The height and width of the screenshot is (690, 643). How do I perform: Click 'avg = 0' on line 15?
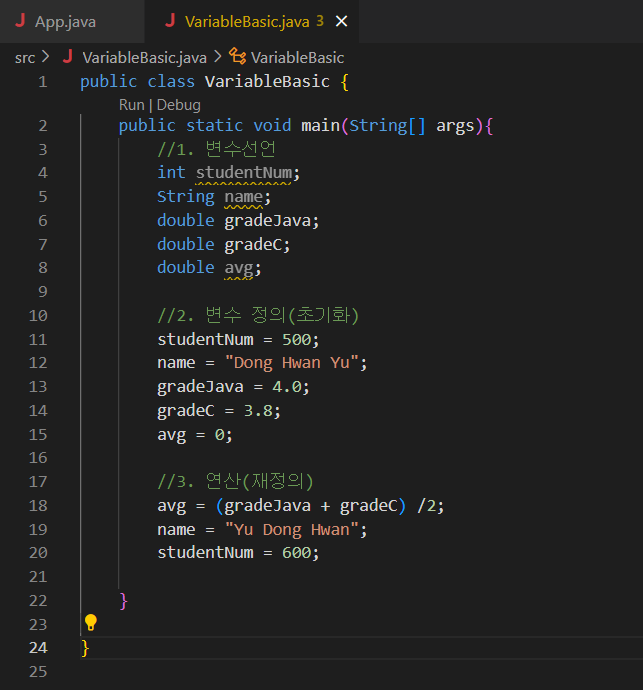pyautogui.click(x=191, y=435)
